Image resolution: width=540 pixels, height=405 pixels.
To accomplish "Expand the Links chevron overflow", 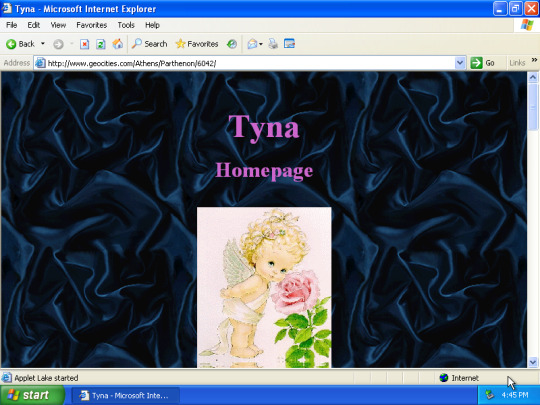I will click(x=534, y=60).
